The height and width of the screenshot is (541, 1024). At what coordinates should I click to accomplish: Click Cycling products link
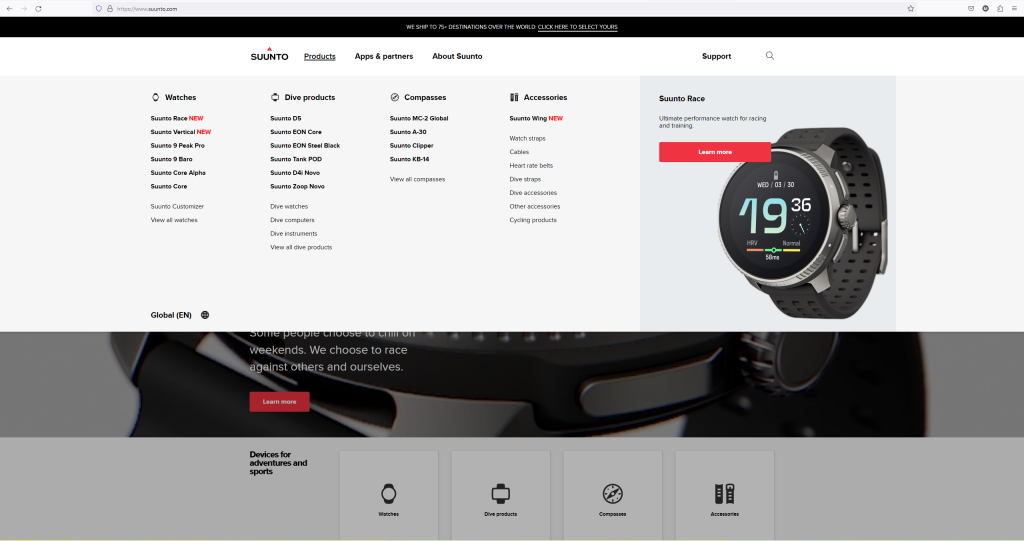pos(533,220)
